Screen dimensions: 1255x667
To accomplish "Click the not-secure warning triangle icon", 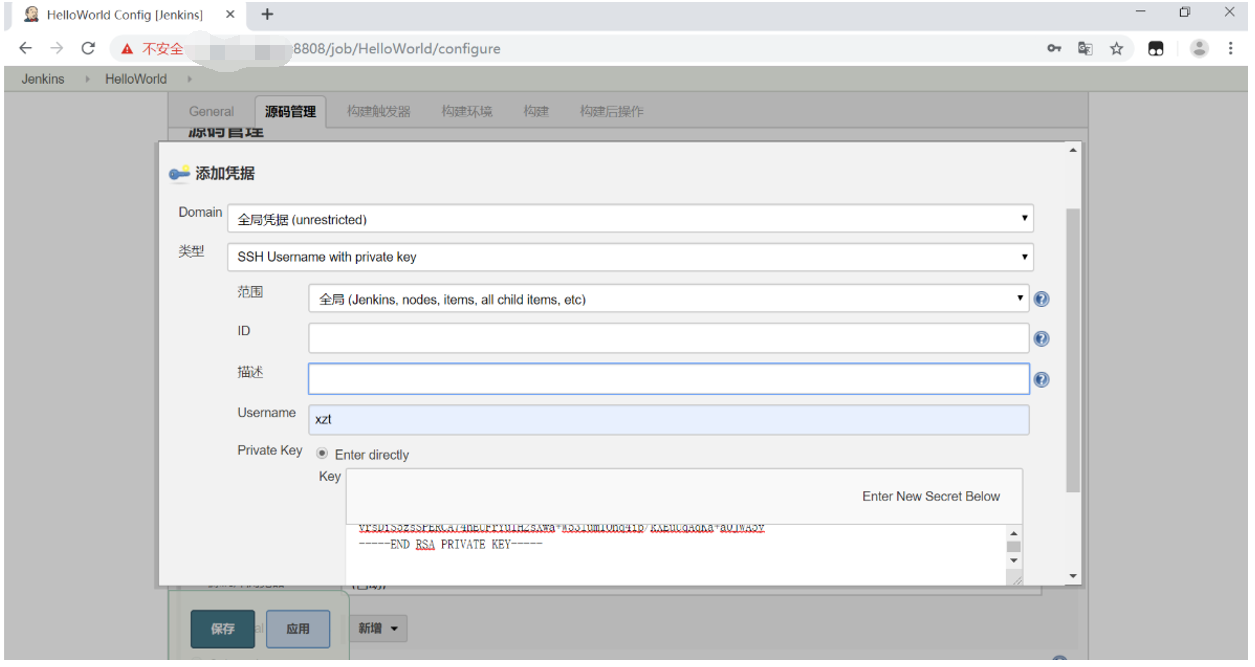I will coord(127,48).
